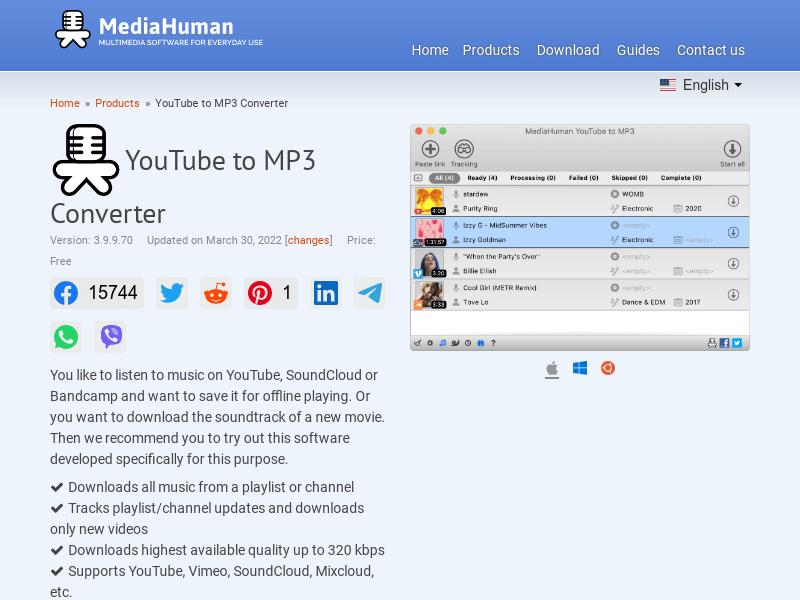800x600 pixels.
Task: Click download arrow for Izzy G track
Action: pos(733,232)
